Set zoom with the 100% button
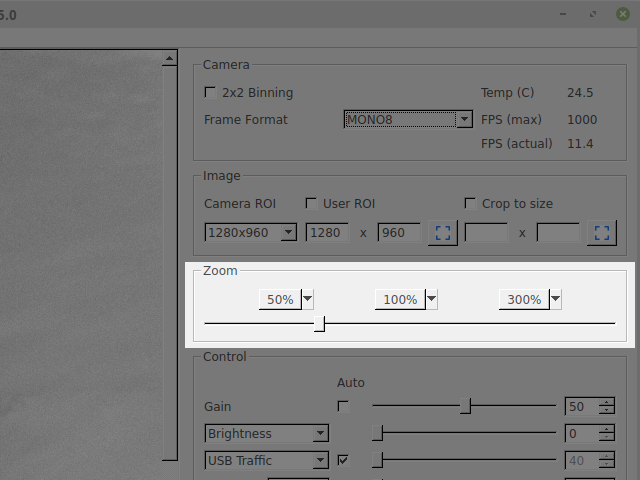This screenshot has width=640, height=480. pos(400,300)
